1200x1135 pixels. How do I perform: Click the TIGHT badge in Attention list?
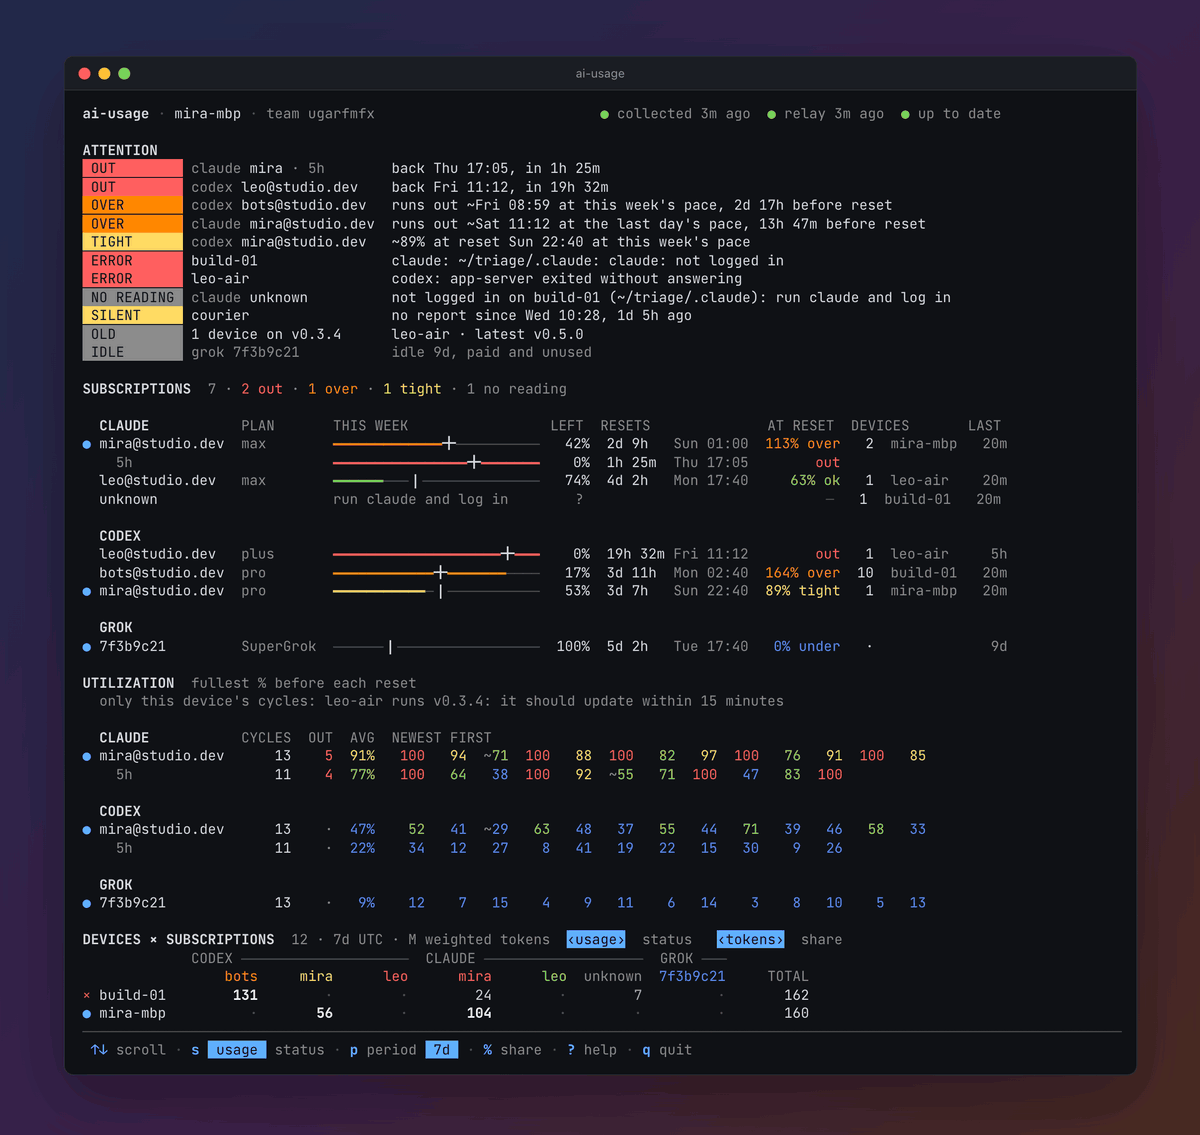pyautogui.click(x=133, y=242)
